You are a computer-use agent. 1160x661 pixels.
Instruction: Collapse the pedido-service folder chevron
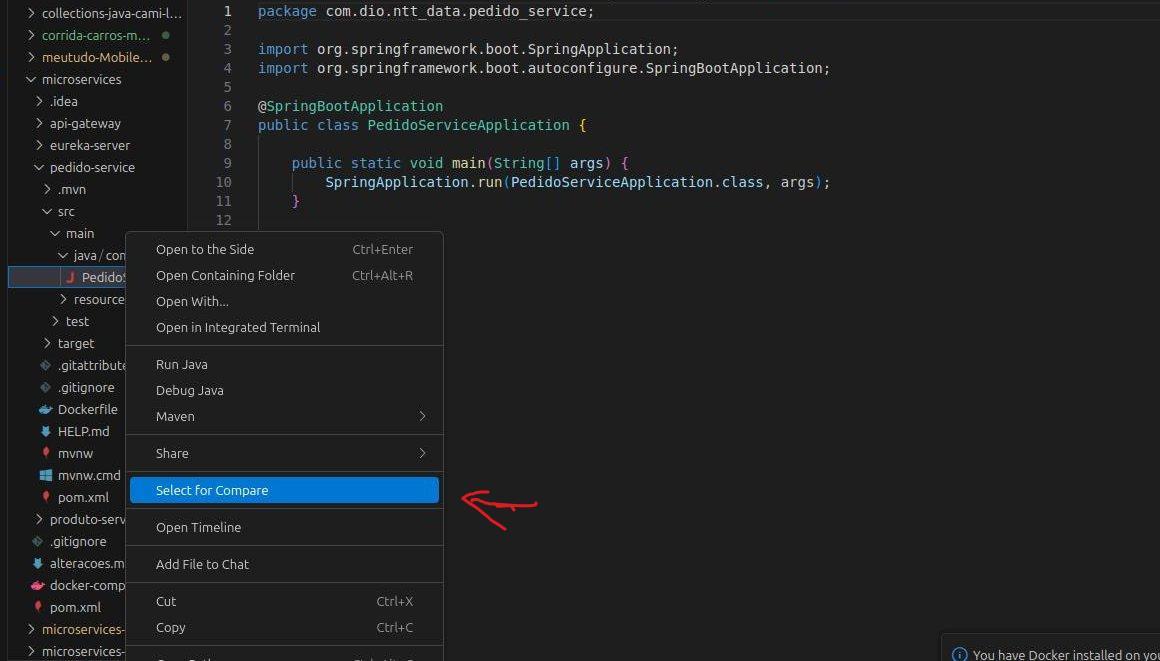click(x=39, y=167)
